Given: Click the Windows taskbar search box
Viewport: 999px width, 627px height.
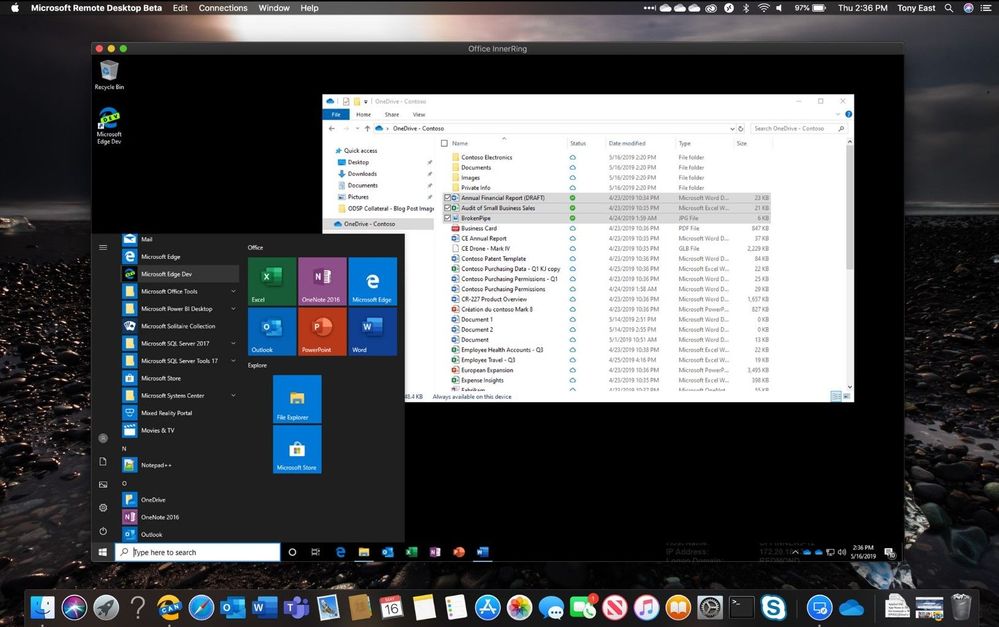Looking at the screenshot, I should coord(198,552).
